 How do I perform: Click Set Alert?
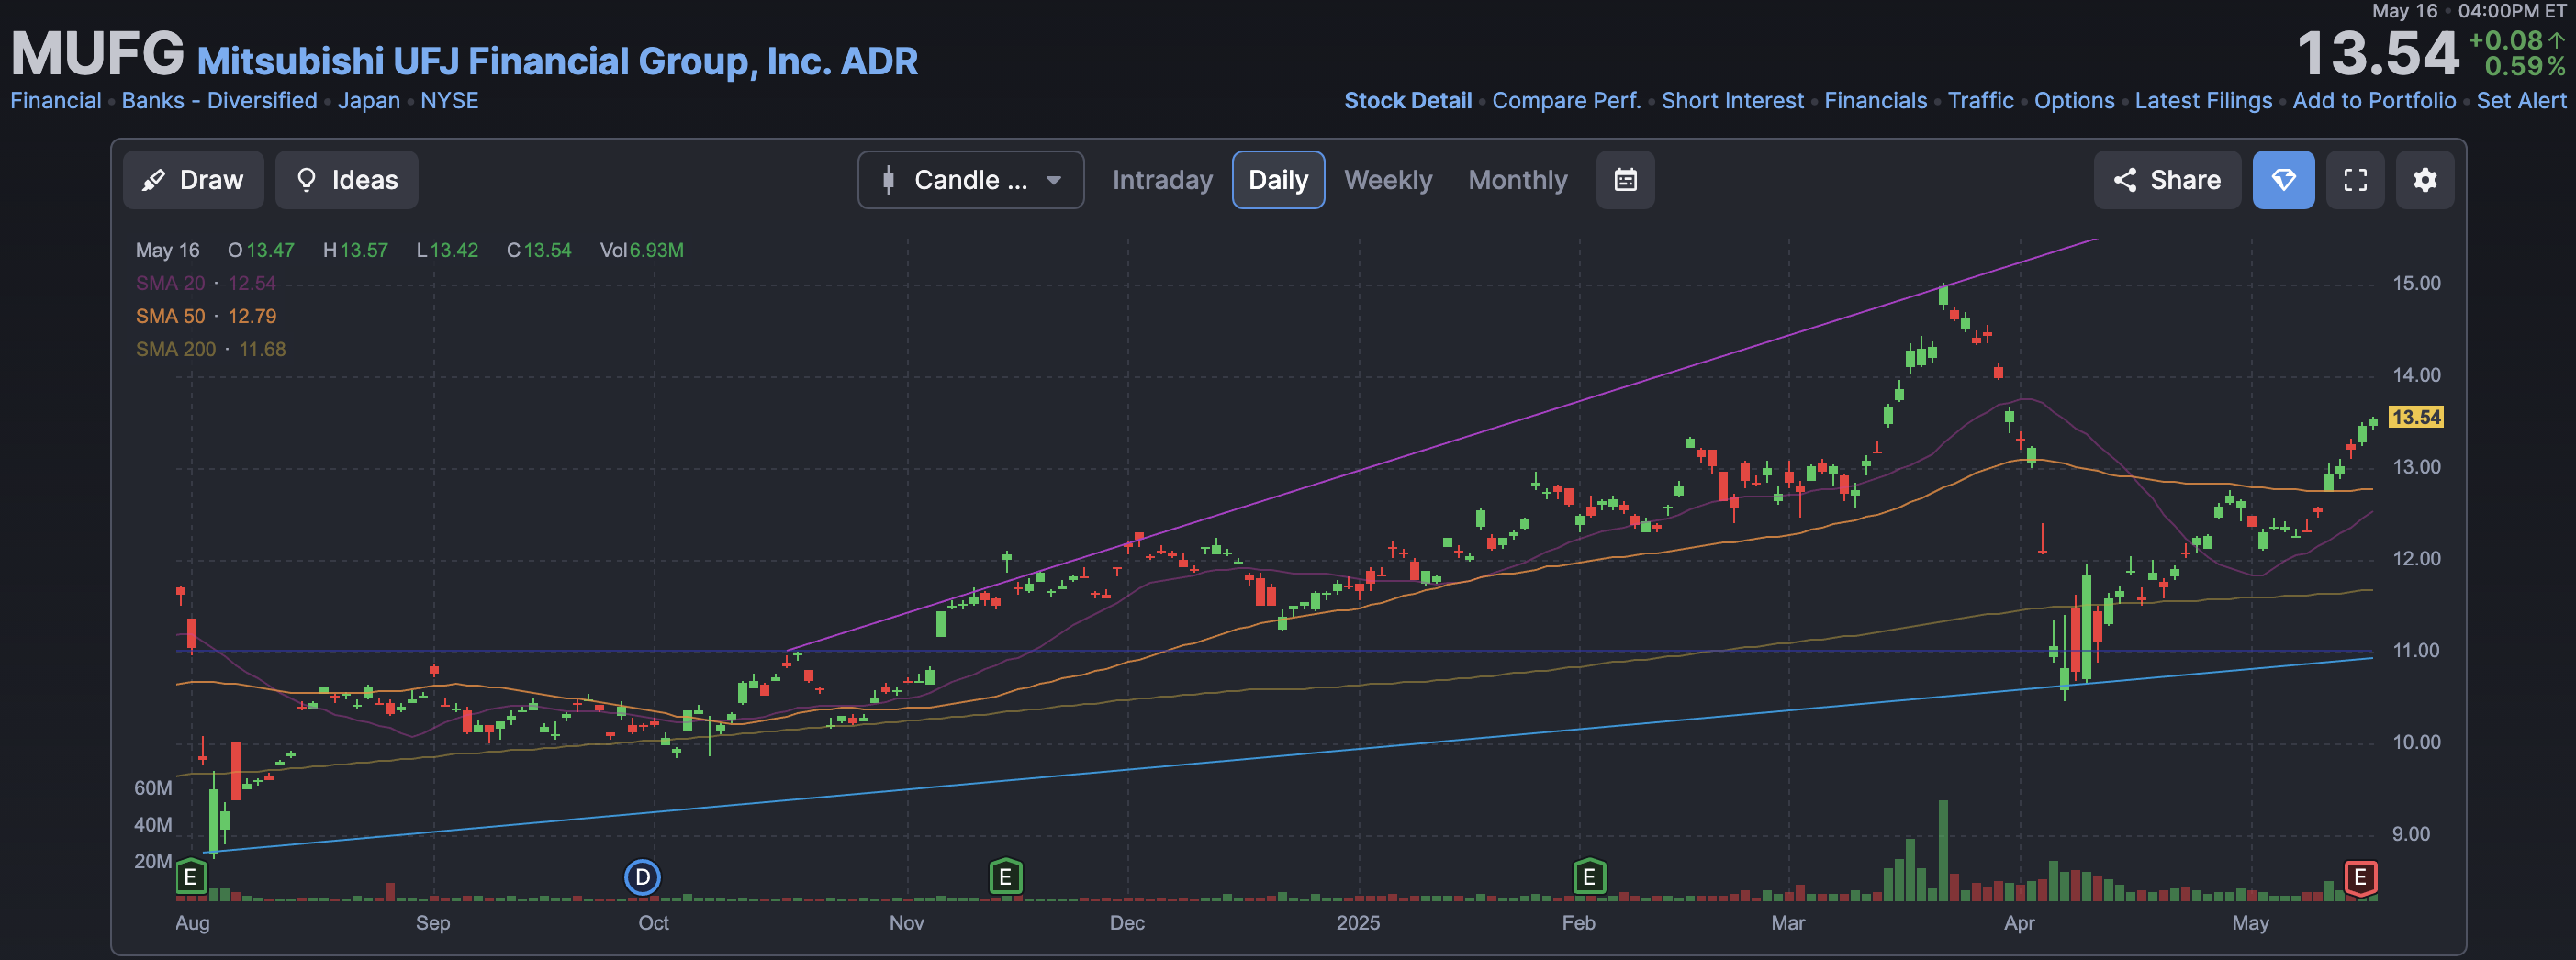click(x=2521, y=101)
